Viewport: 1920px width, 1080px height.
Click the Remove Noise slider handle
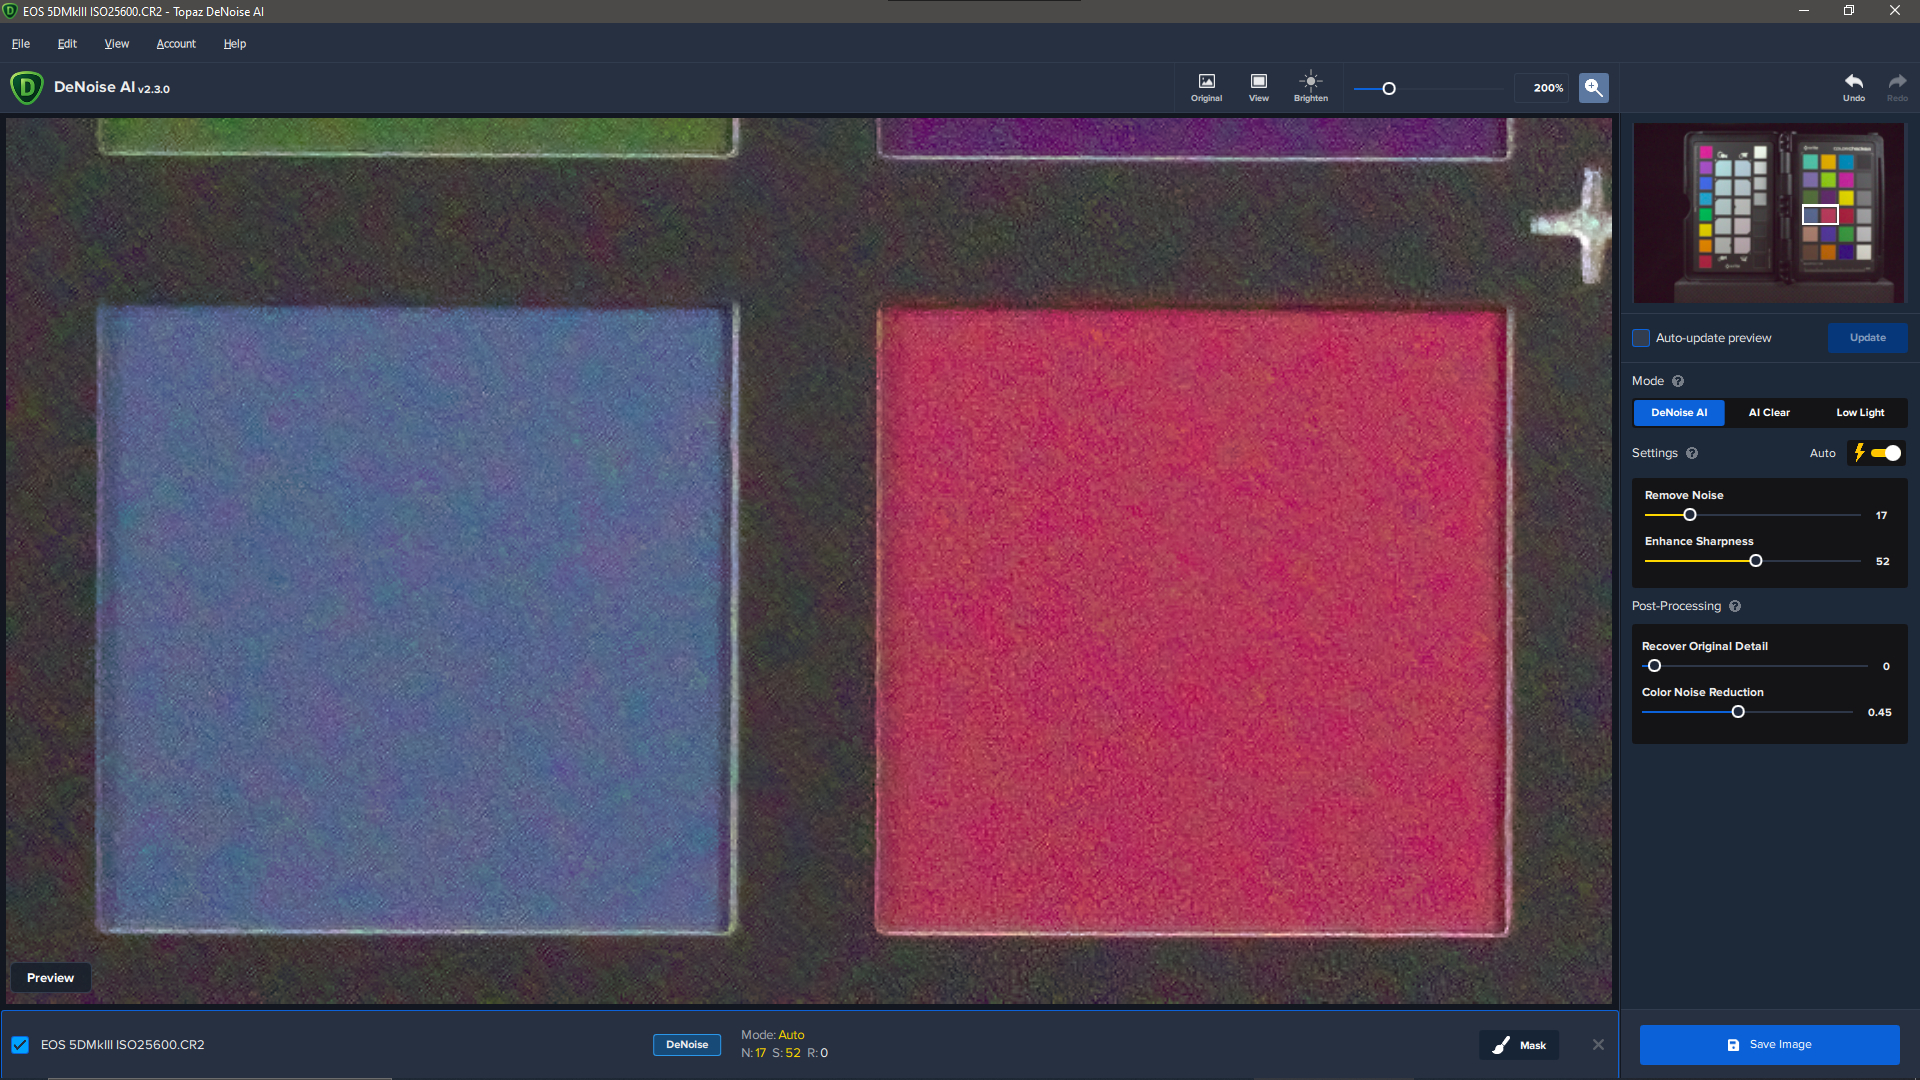pos(1690,515)
